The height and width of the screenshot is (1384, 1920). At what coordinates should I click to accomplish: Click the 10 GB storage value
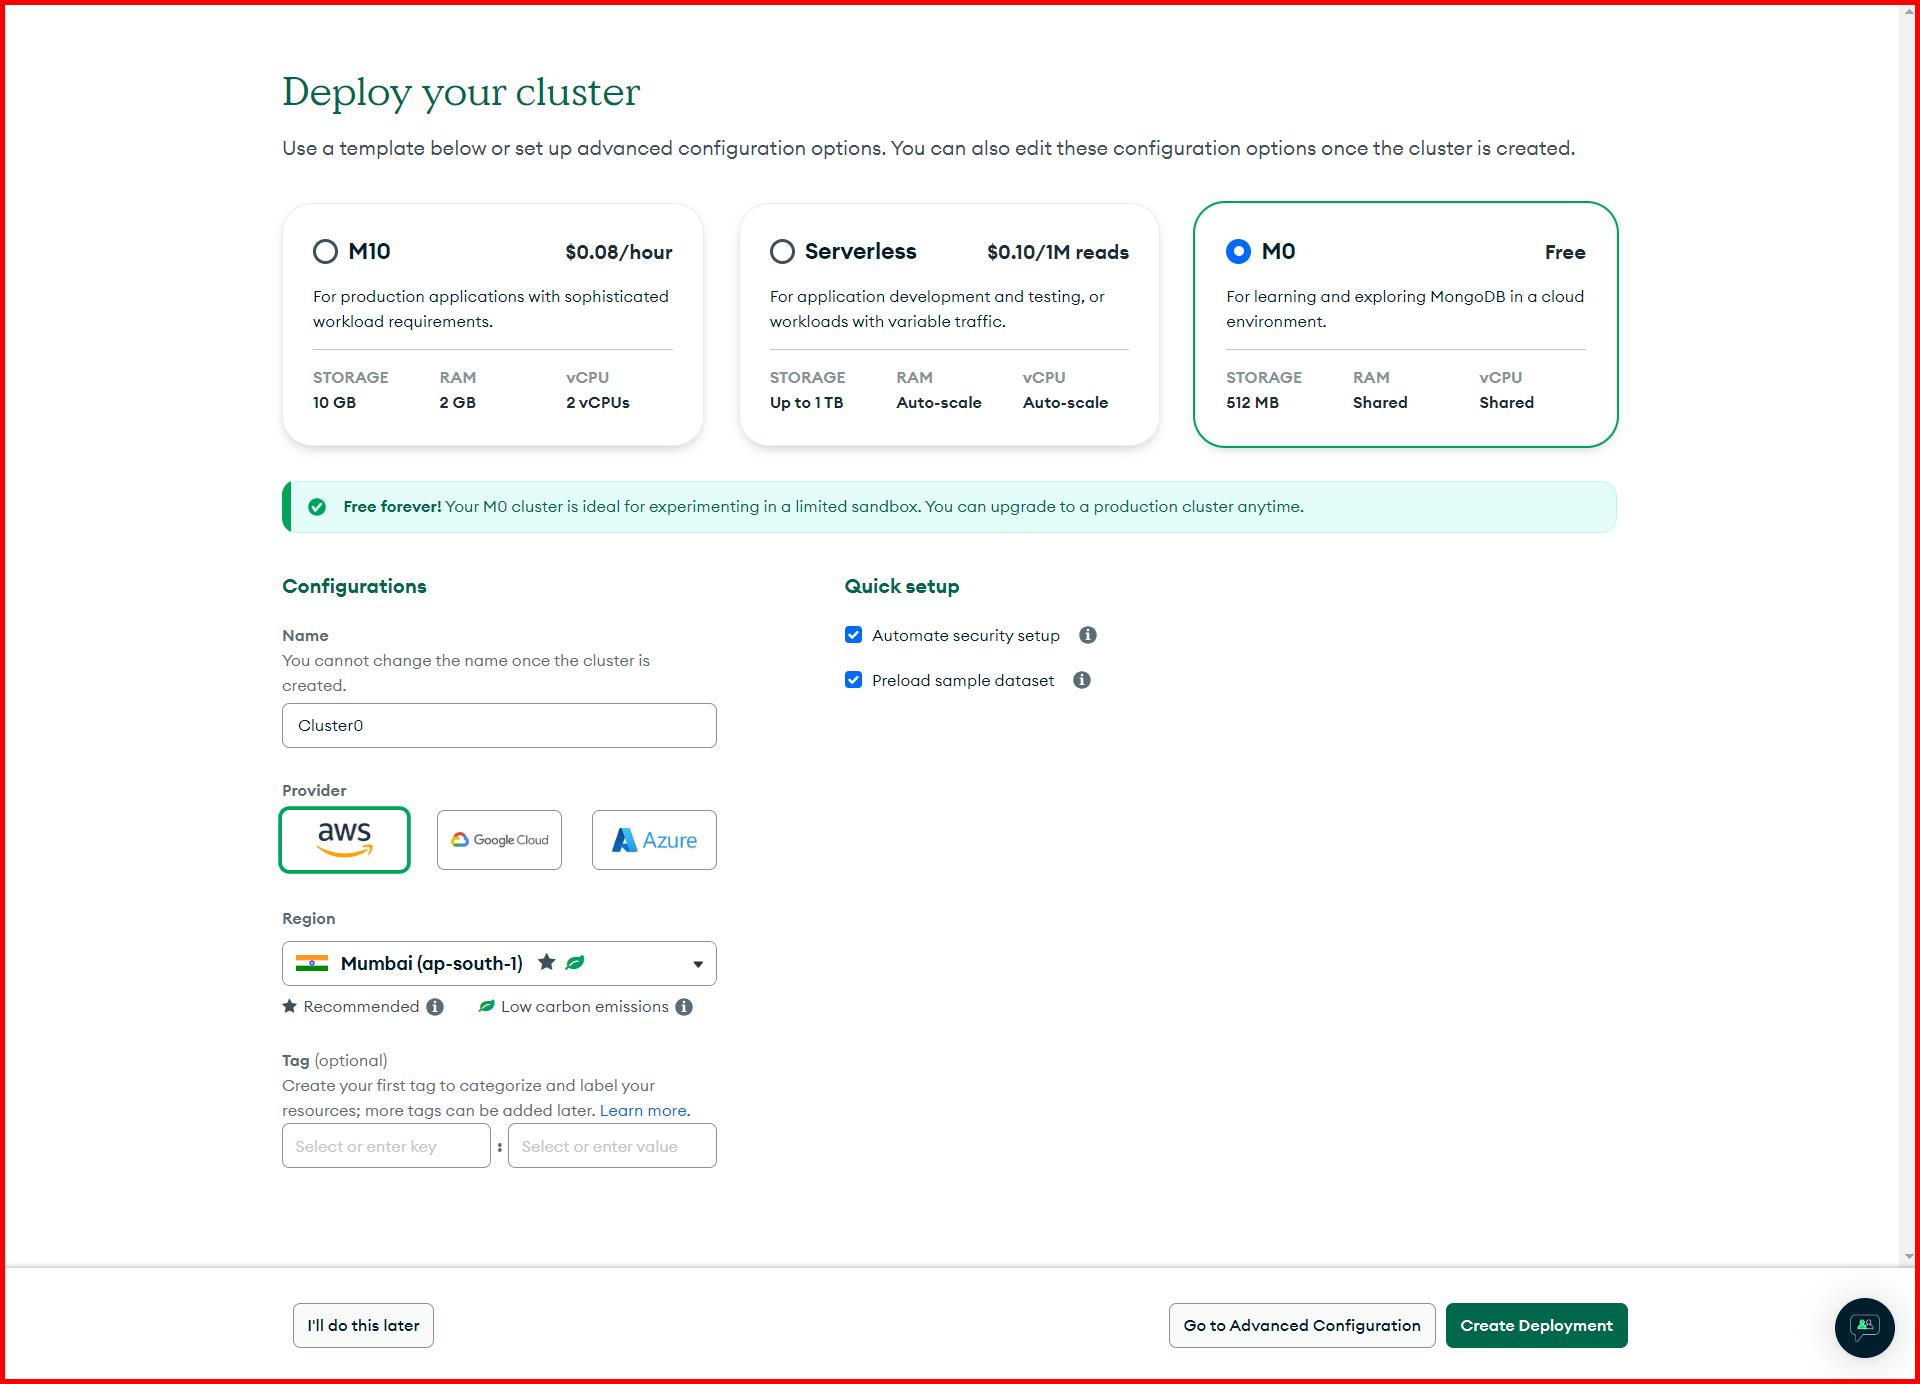coord(334,402)
